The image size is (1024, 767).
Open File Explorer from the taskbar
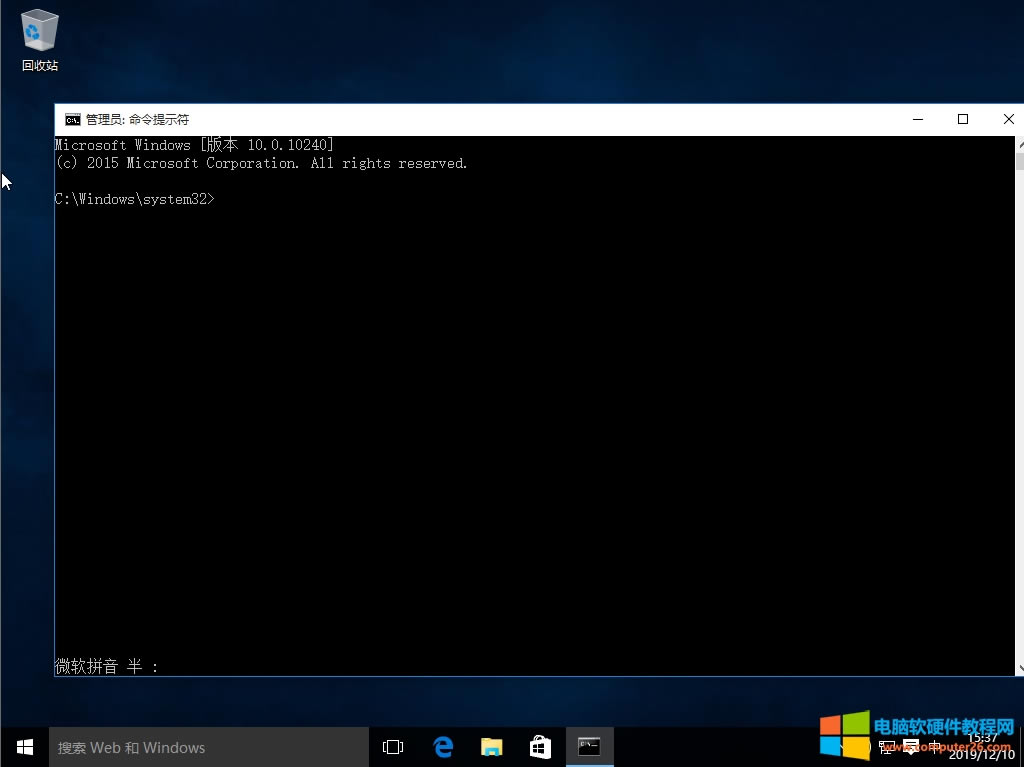[491, 747]
